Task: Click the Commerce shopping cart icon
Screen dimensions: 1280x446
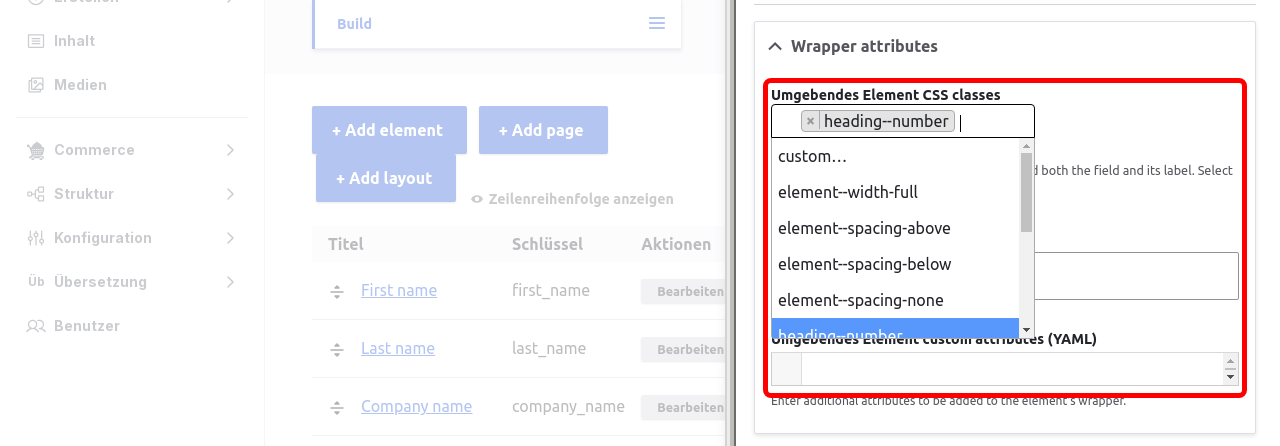Action: (x=36, y=150)
